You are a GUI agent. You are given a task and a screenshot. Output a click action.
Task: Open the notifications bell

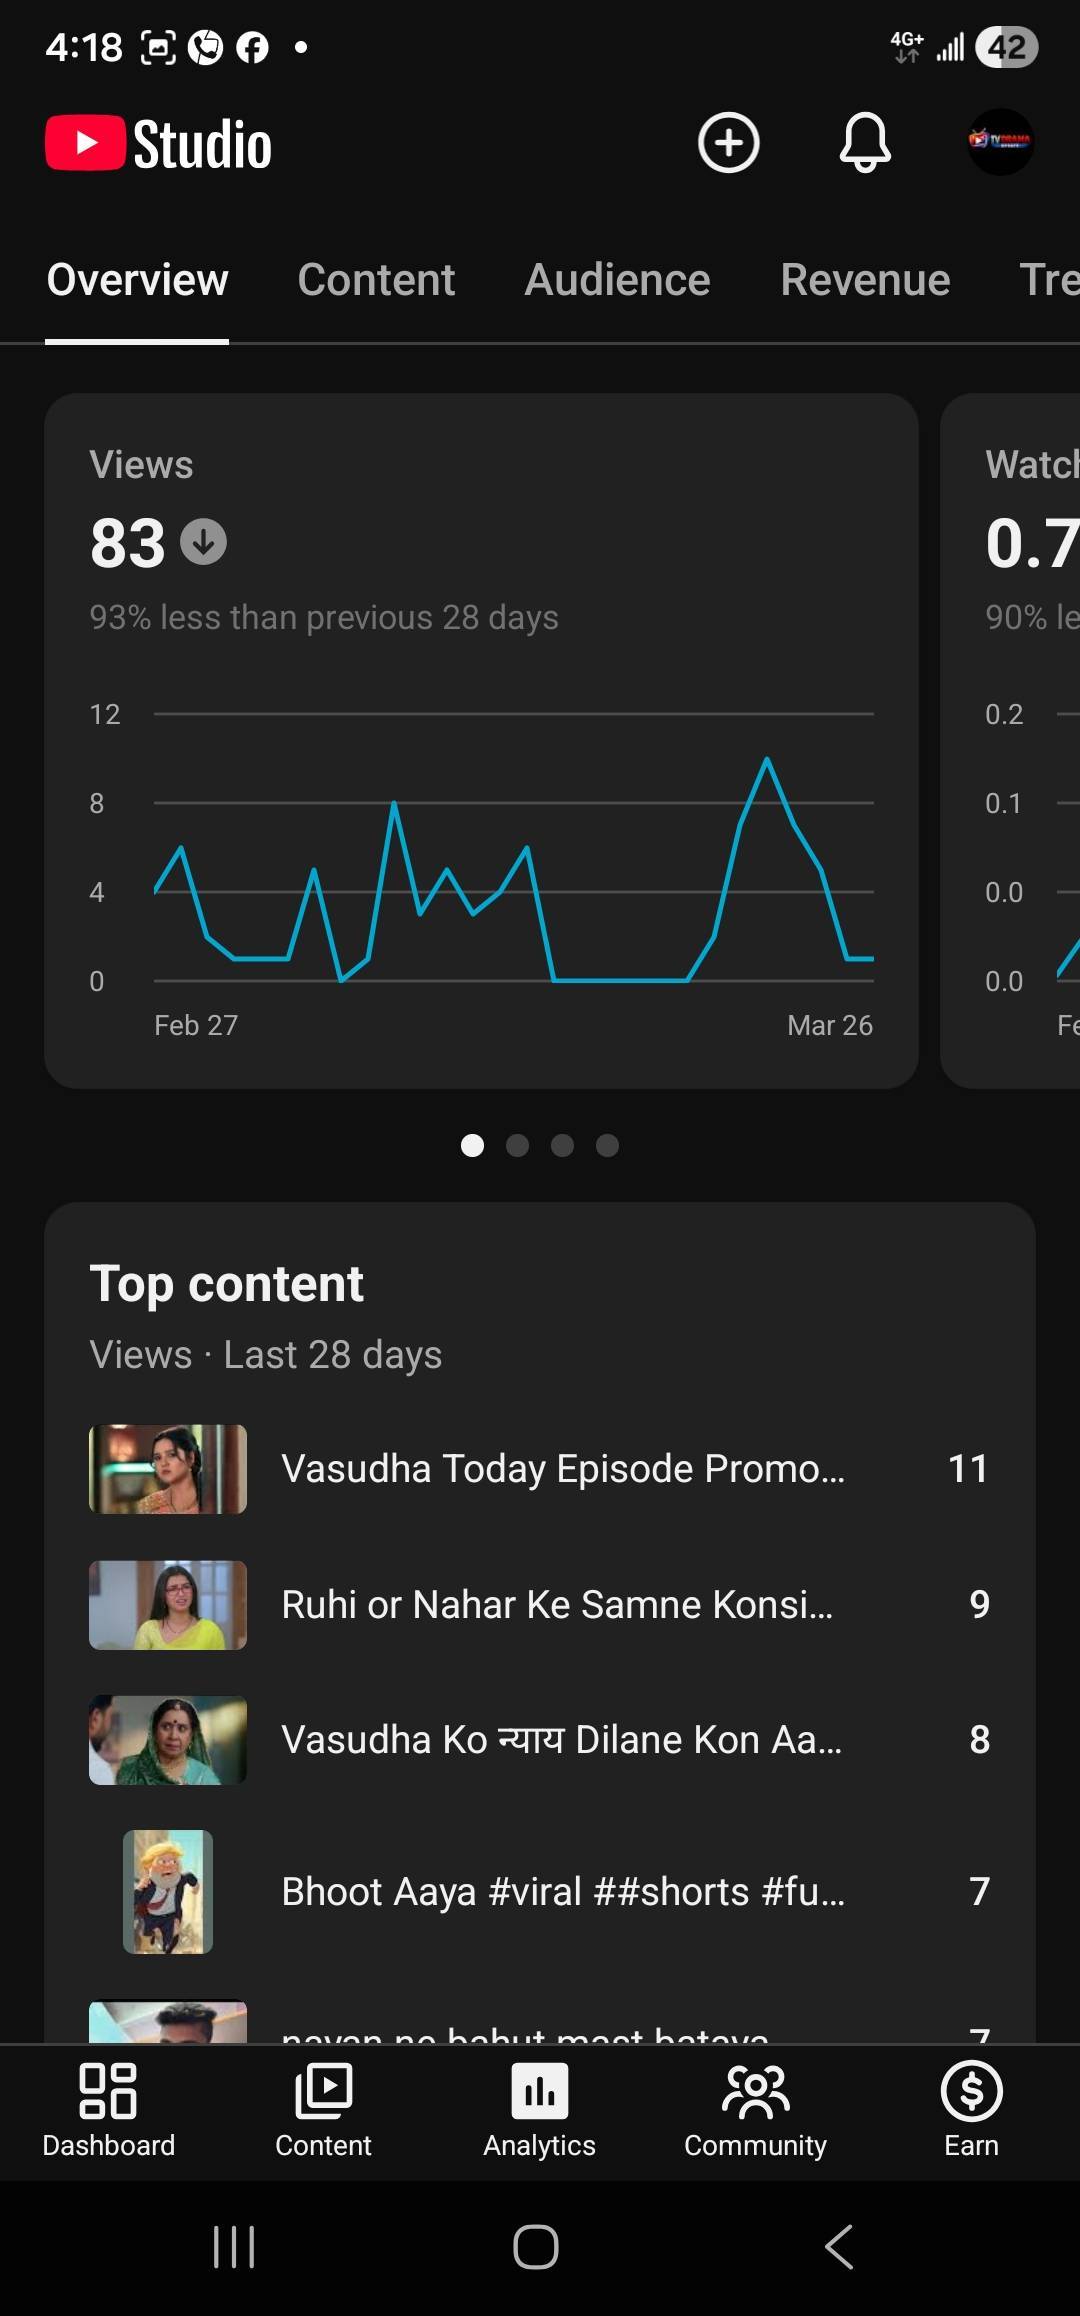(x=864, y=143)
